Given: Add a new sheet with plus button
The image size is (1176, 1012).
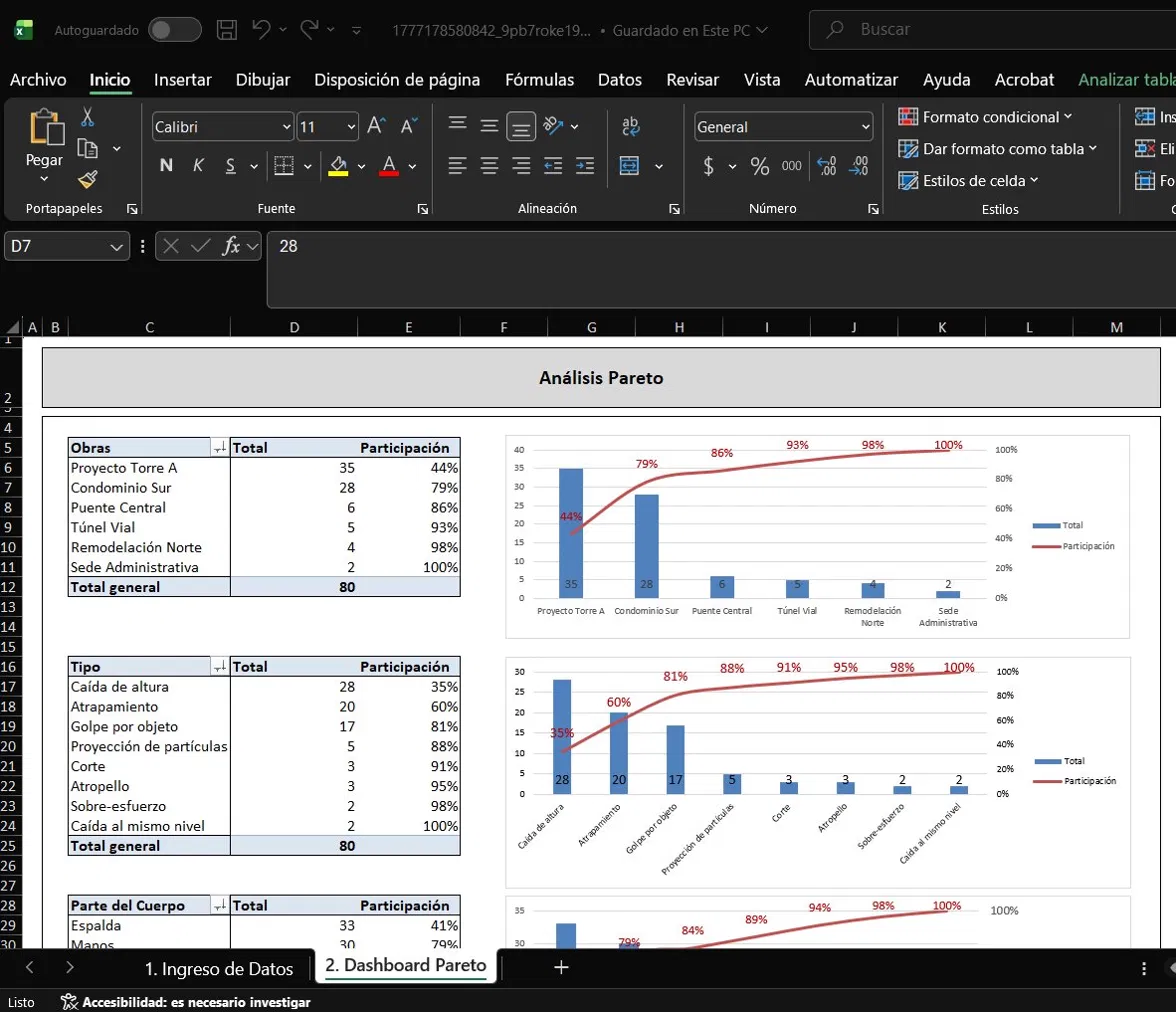Looking at the screenshot, I should pyautogui.click(x=561, y=968).
